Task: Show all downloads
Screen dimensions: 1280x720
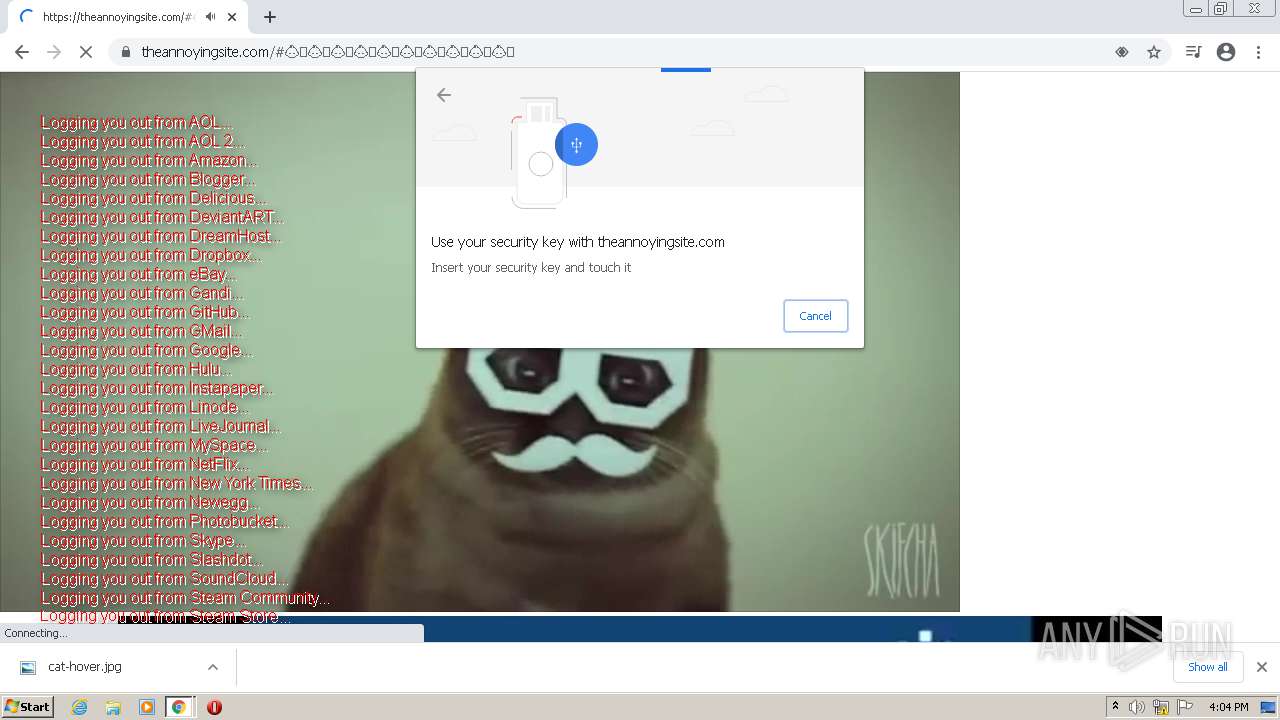Action: tap(1207, 667)
